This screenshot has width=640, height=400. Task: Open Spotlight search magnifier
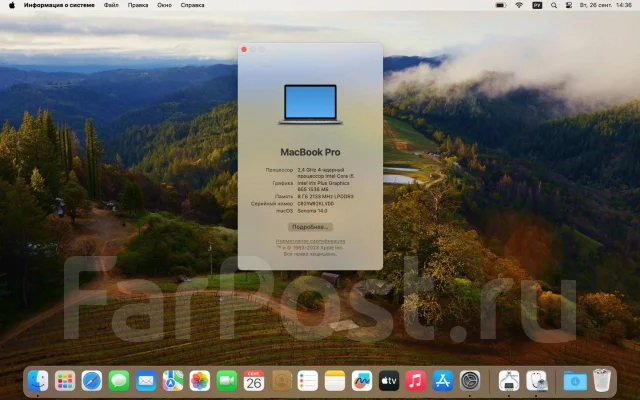[553, 5]
